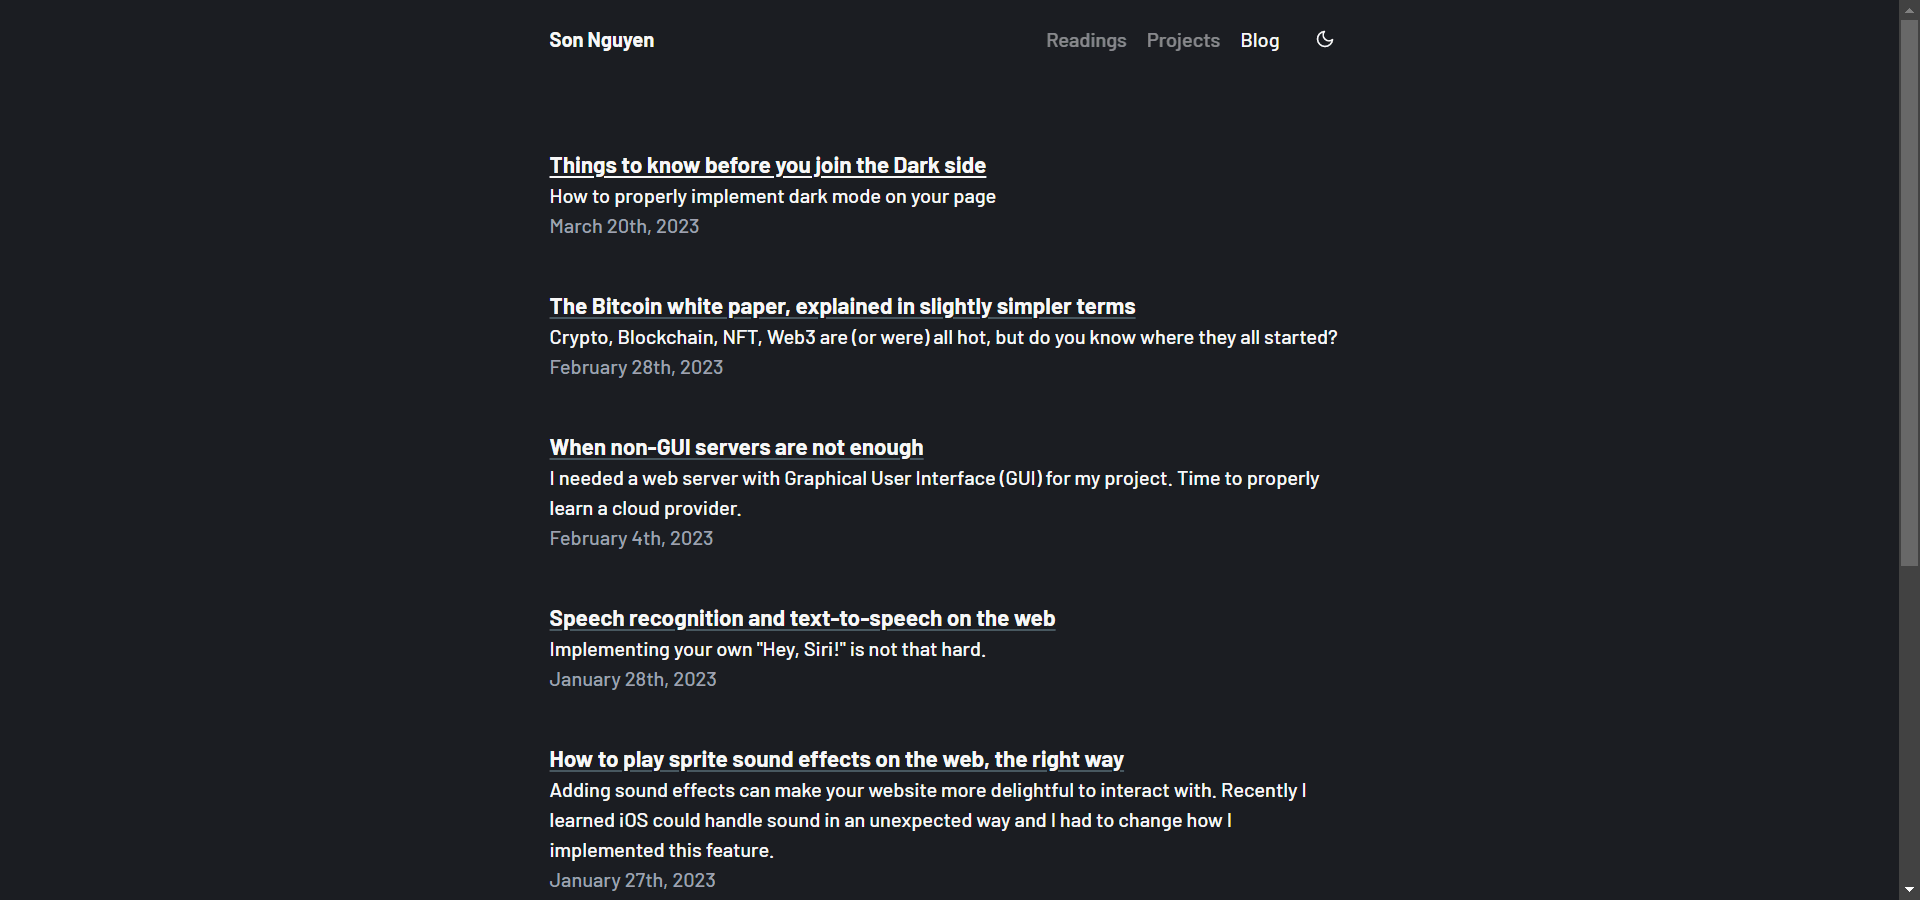Viewport: 1920px width, 900px height.
Task: Click the scrollbar track below the thumb
Action: 1909,720
